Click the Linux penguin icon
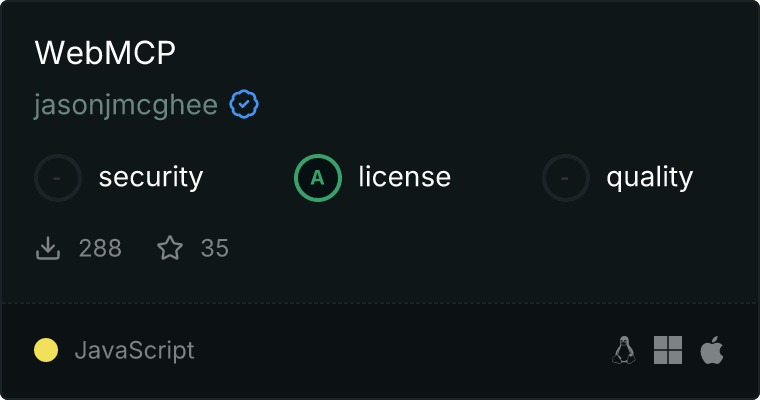The image size is (760, 400). (624, 350)
